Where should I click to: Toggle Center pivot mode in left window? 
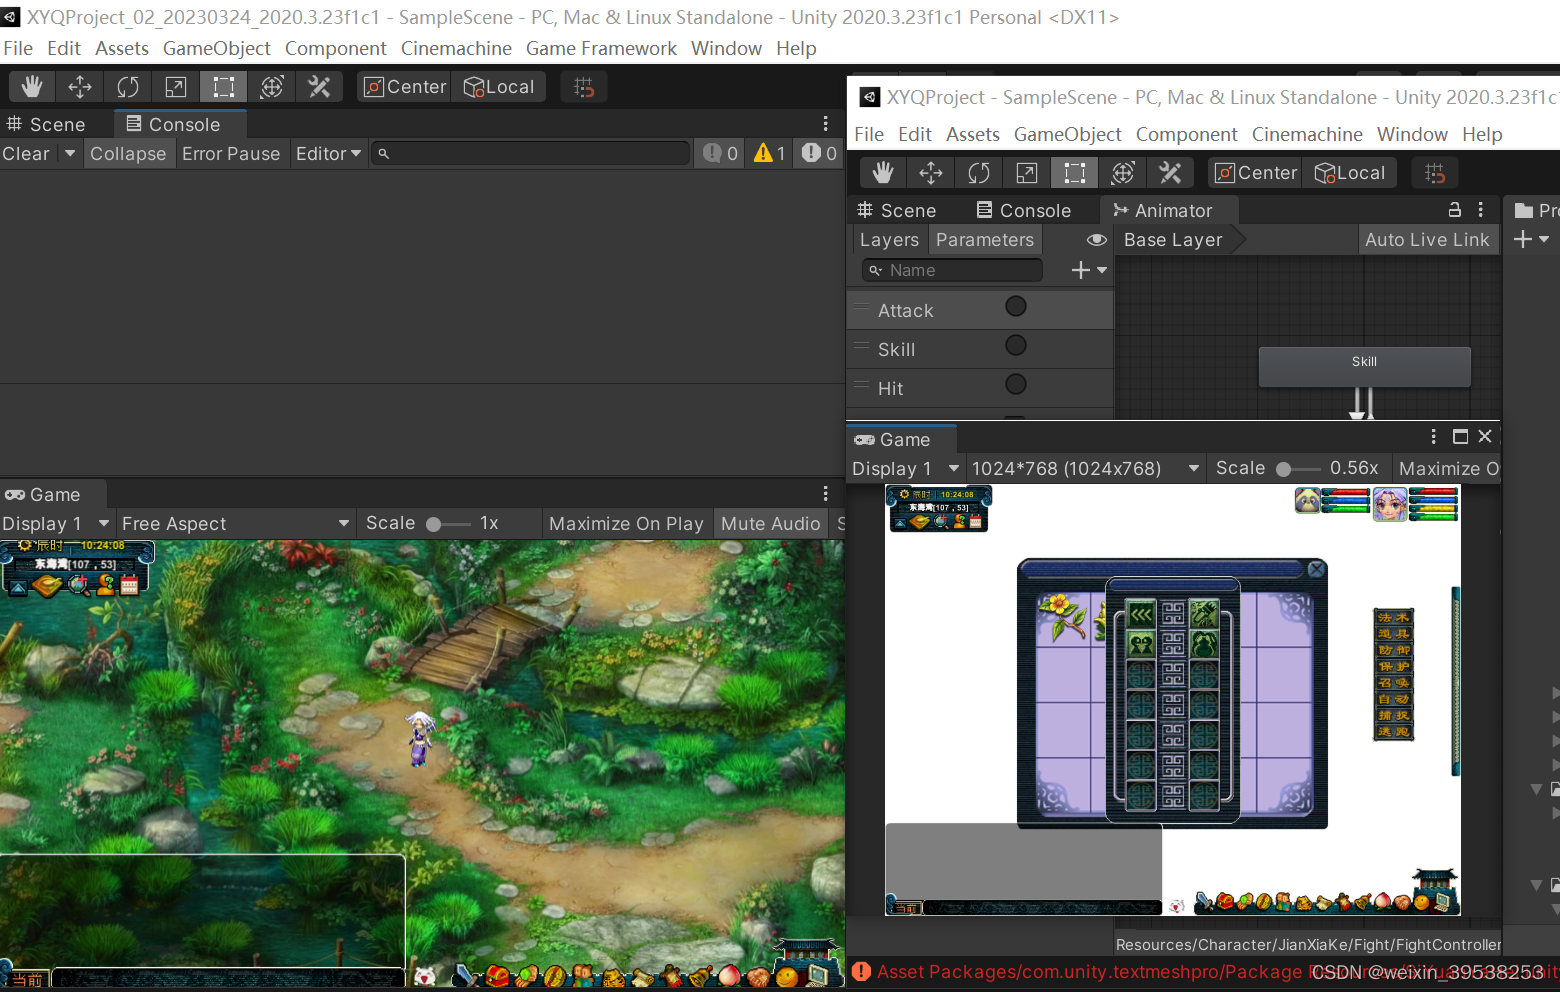(x=404, y=87)
